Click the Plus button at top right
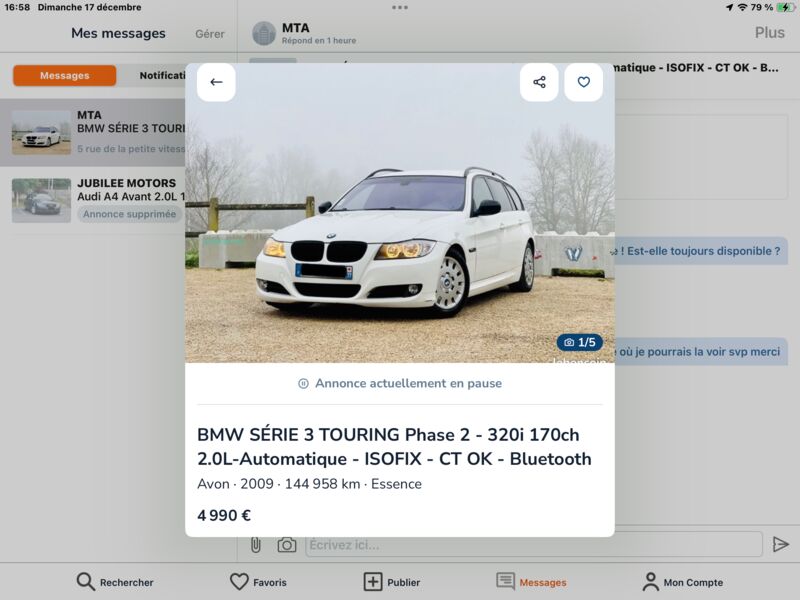 769,33
